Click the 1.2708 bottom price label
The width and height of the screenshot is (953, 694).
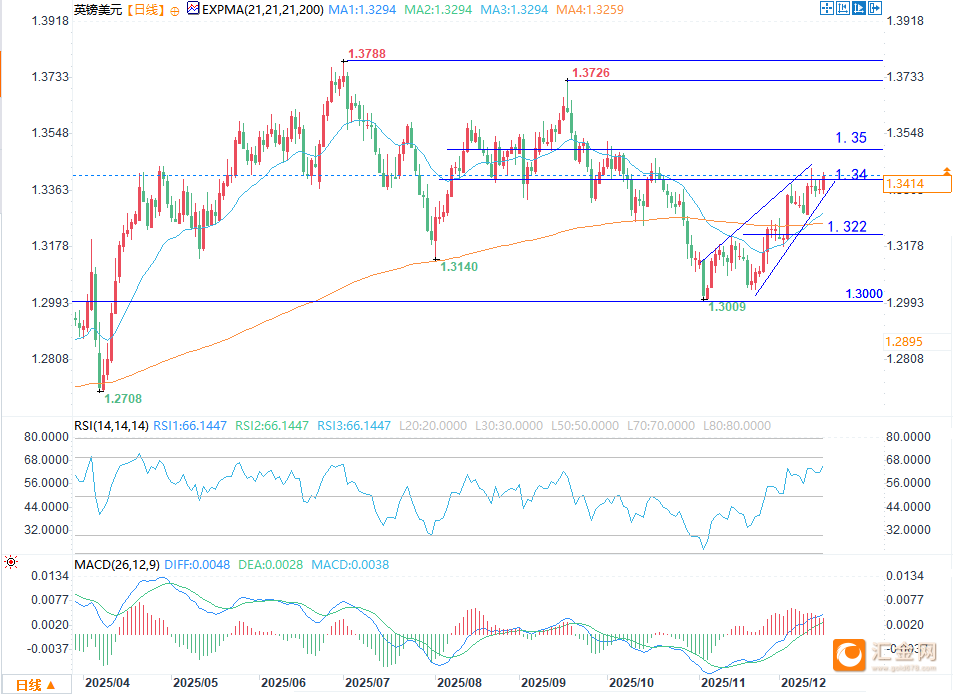123,399
